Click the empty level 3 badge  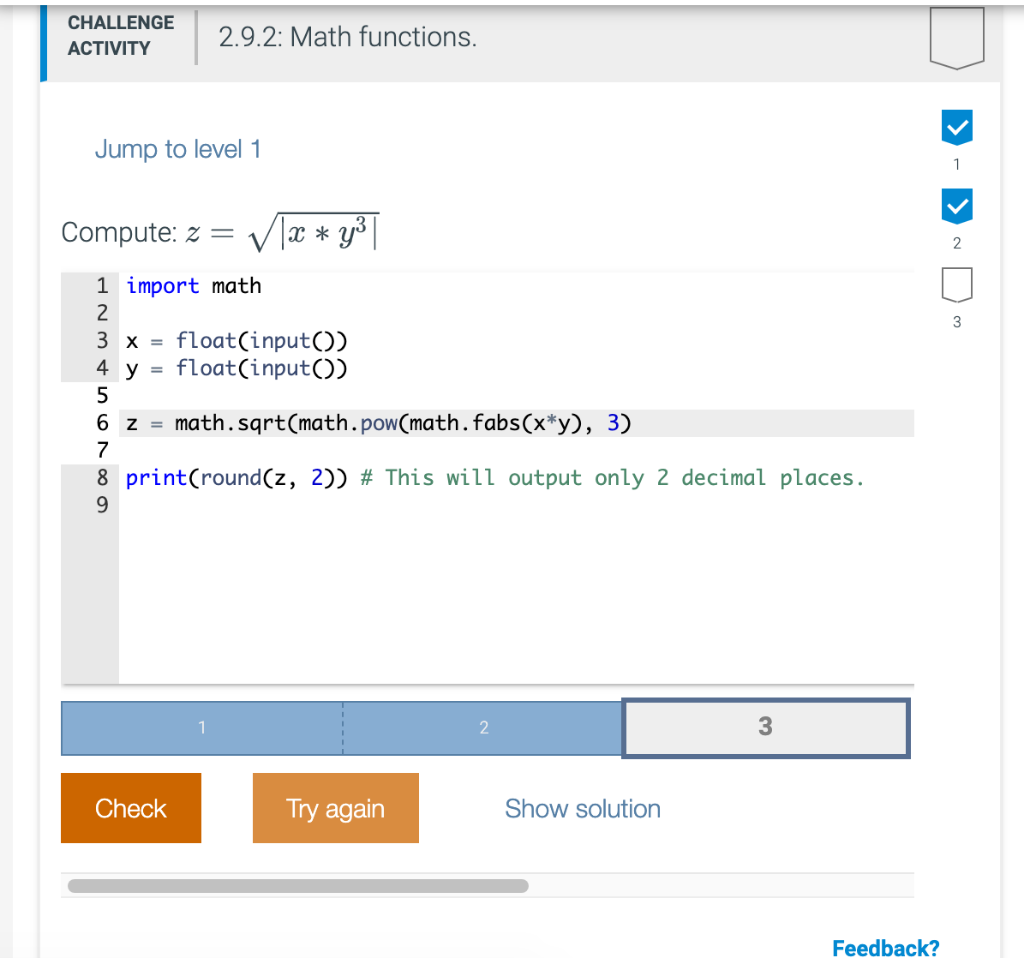pyautogui.click(x=957, y=285)
